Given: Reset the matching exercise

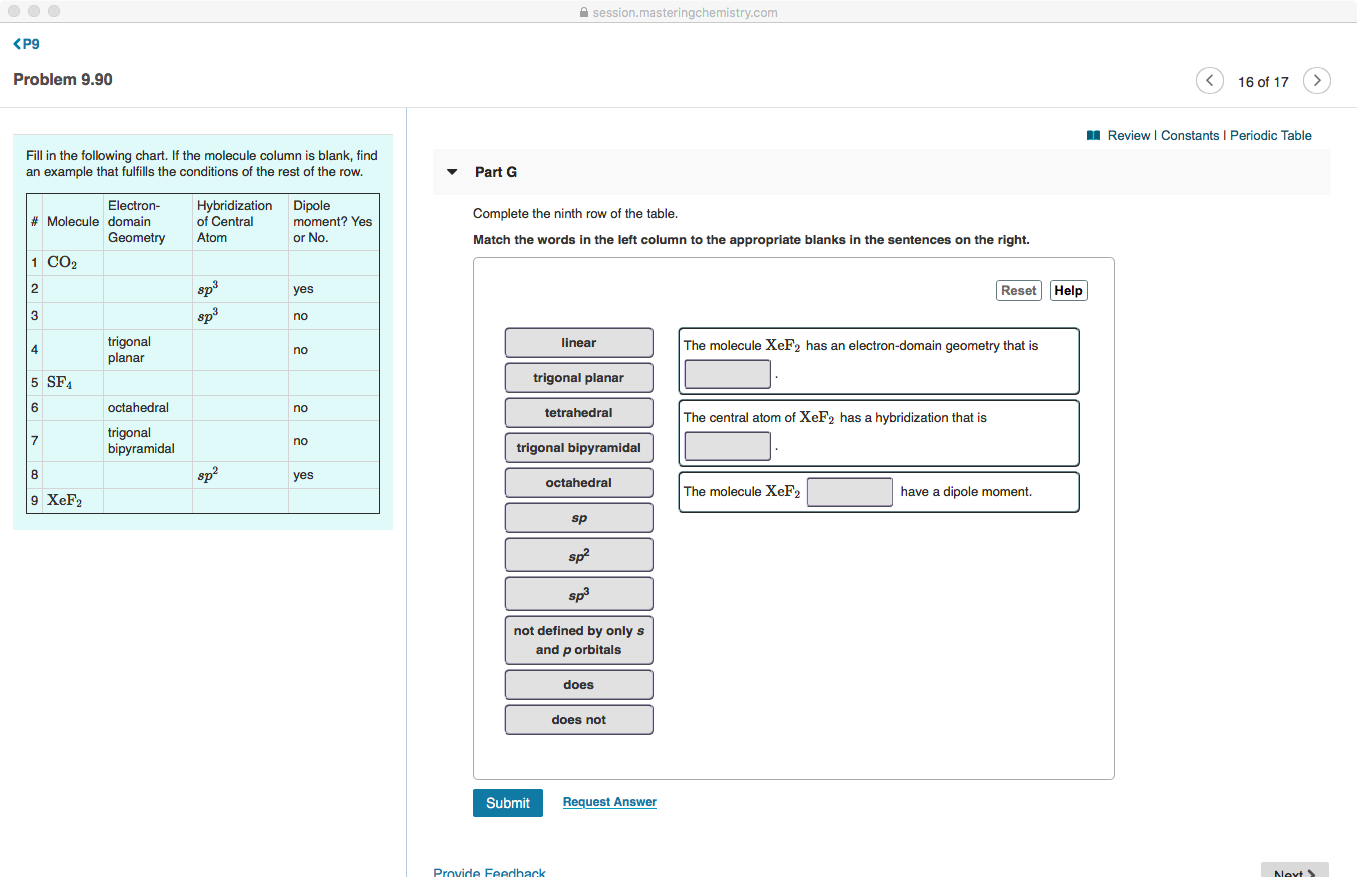Looking at the screenshot, I should point(1018,290).
